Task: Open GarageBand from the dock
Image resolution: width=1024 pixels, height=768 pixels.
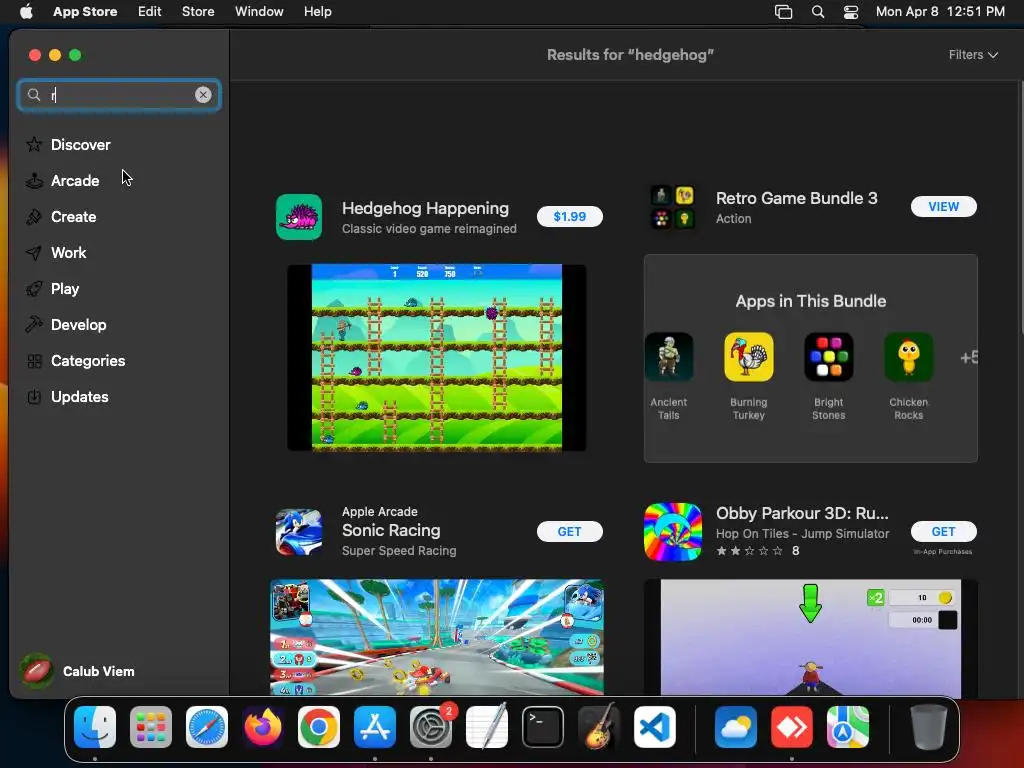Action: pos(599,727)
